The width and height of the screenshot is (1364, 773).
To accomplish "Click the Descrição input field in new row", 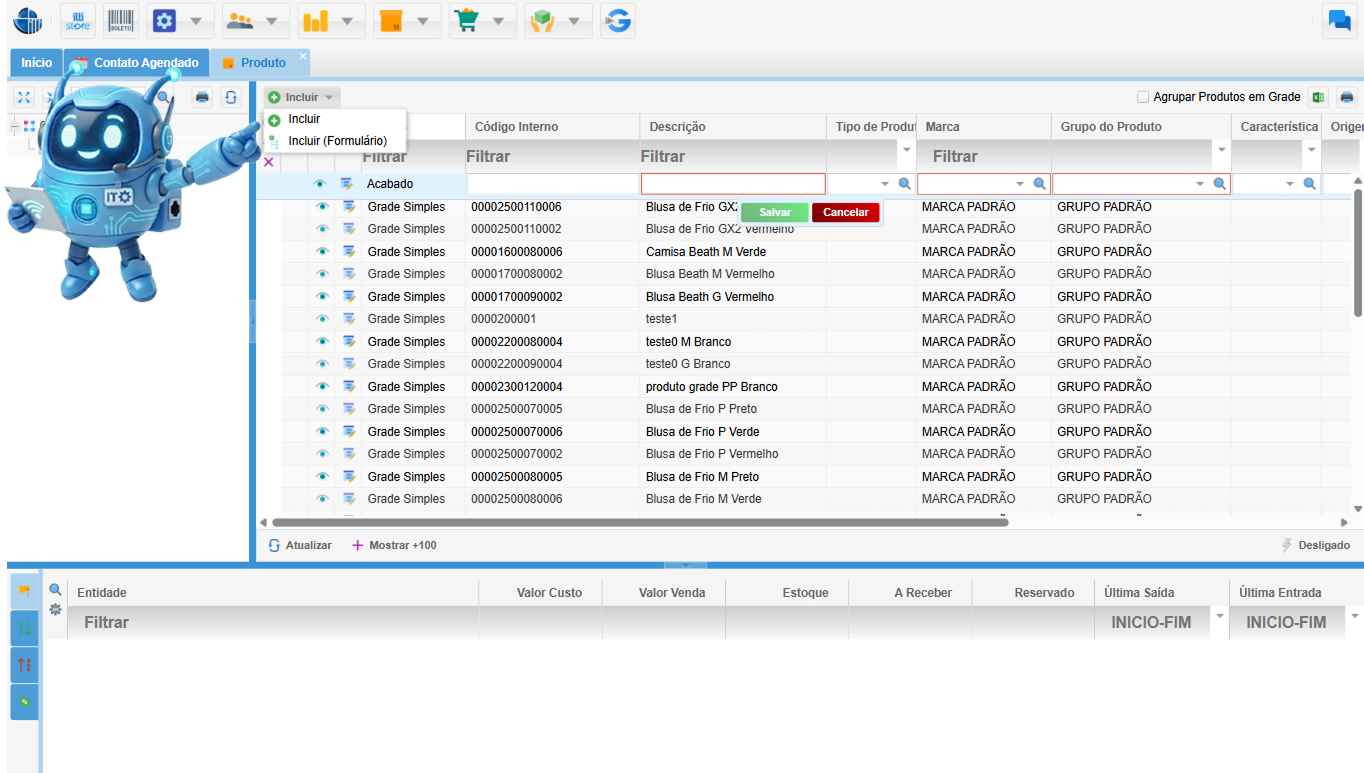I will [732, 184].
